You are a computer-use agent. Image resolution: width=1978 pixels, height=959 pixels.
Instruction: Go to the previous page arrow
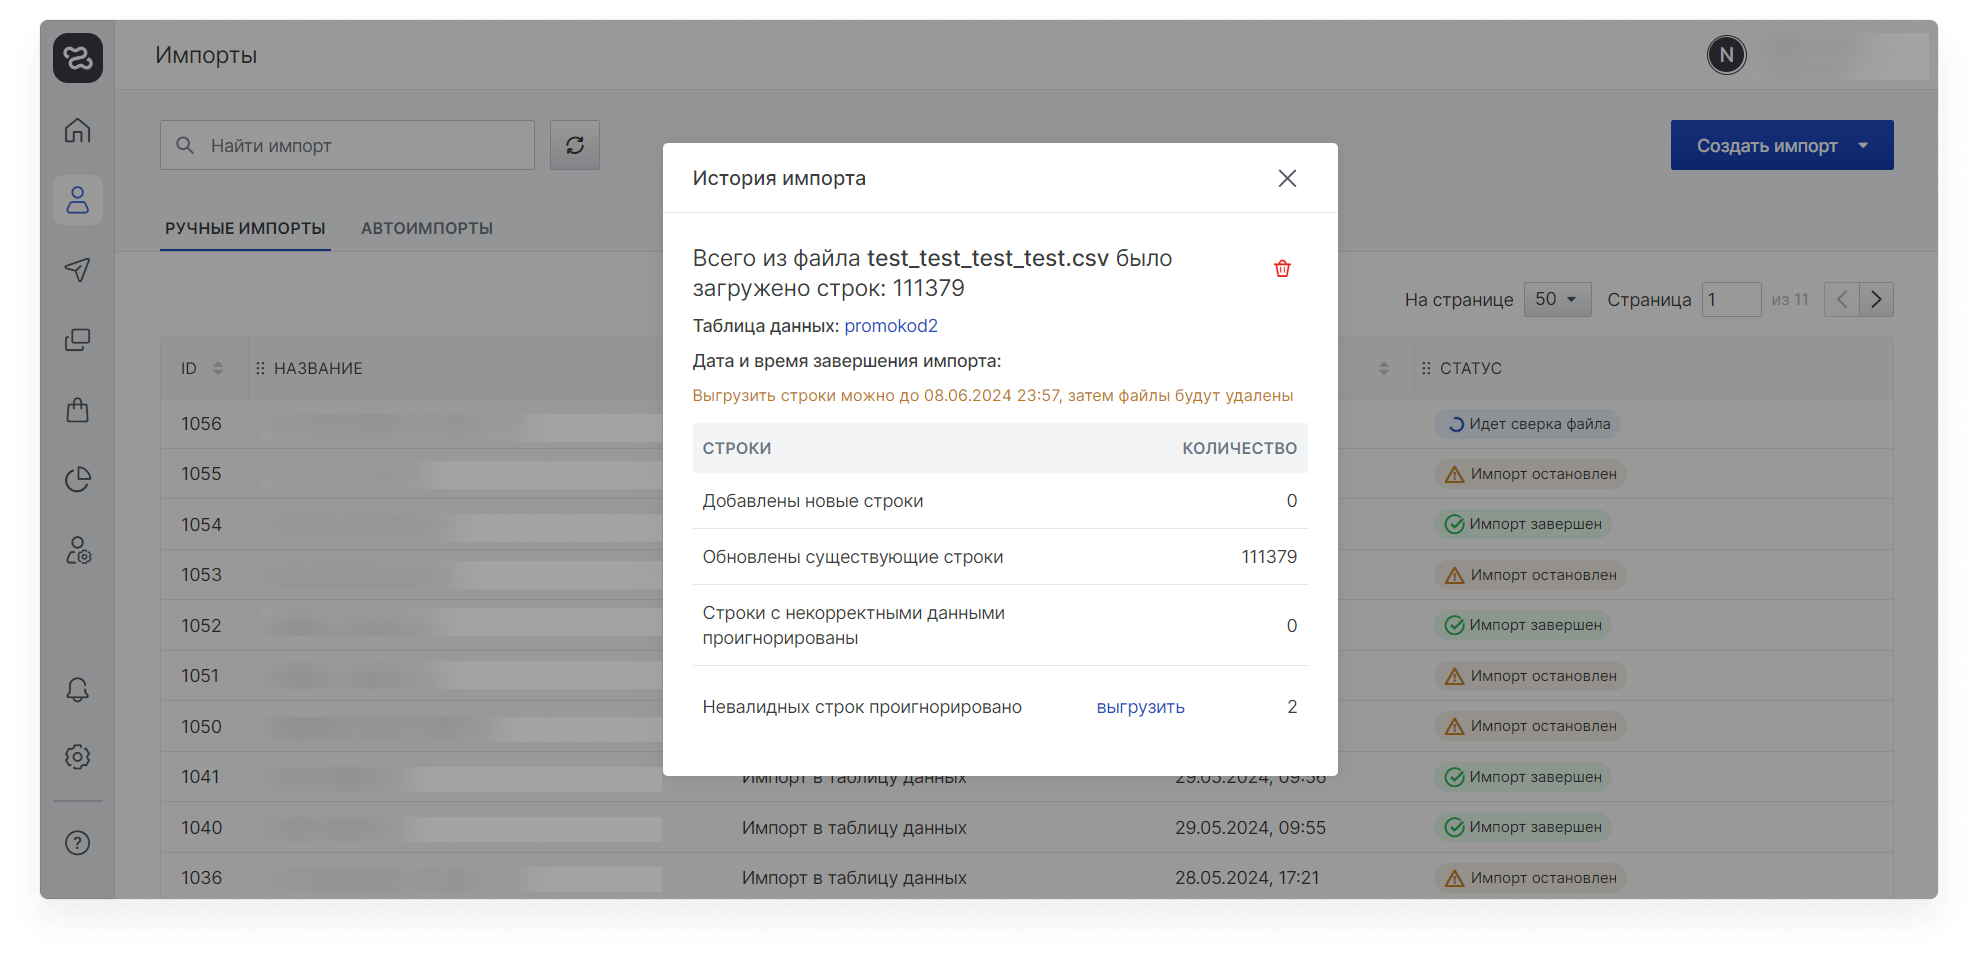click(x=1842, y=300)
